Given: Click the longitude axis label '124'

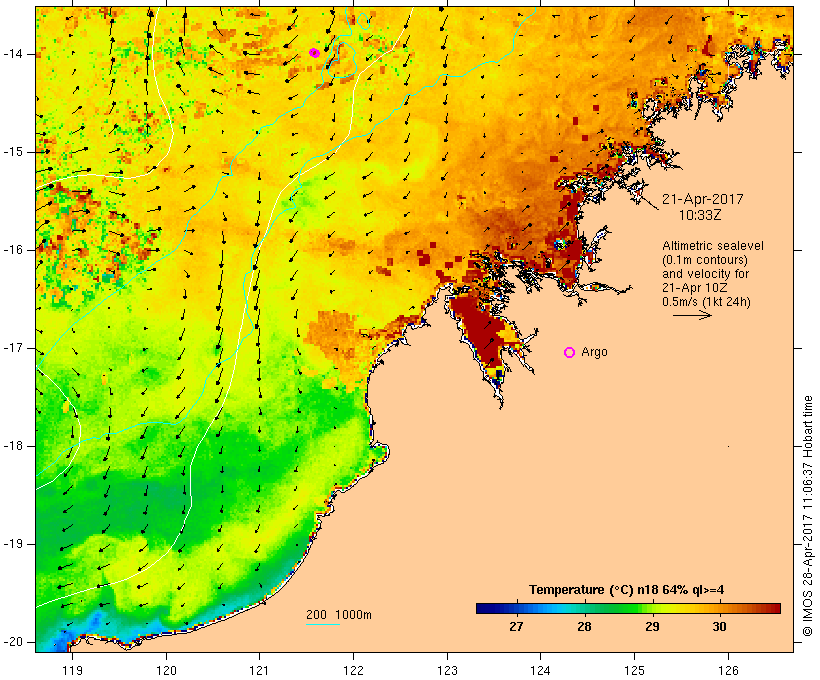Looking at the screenshot, I should [540, 670].
